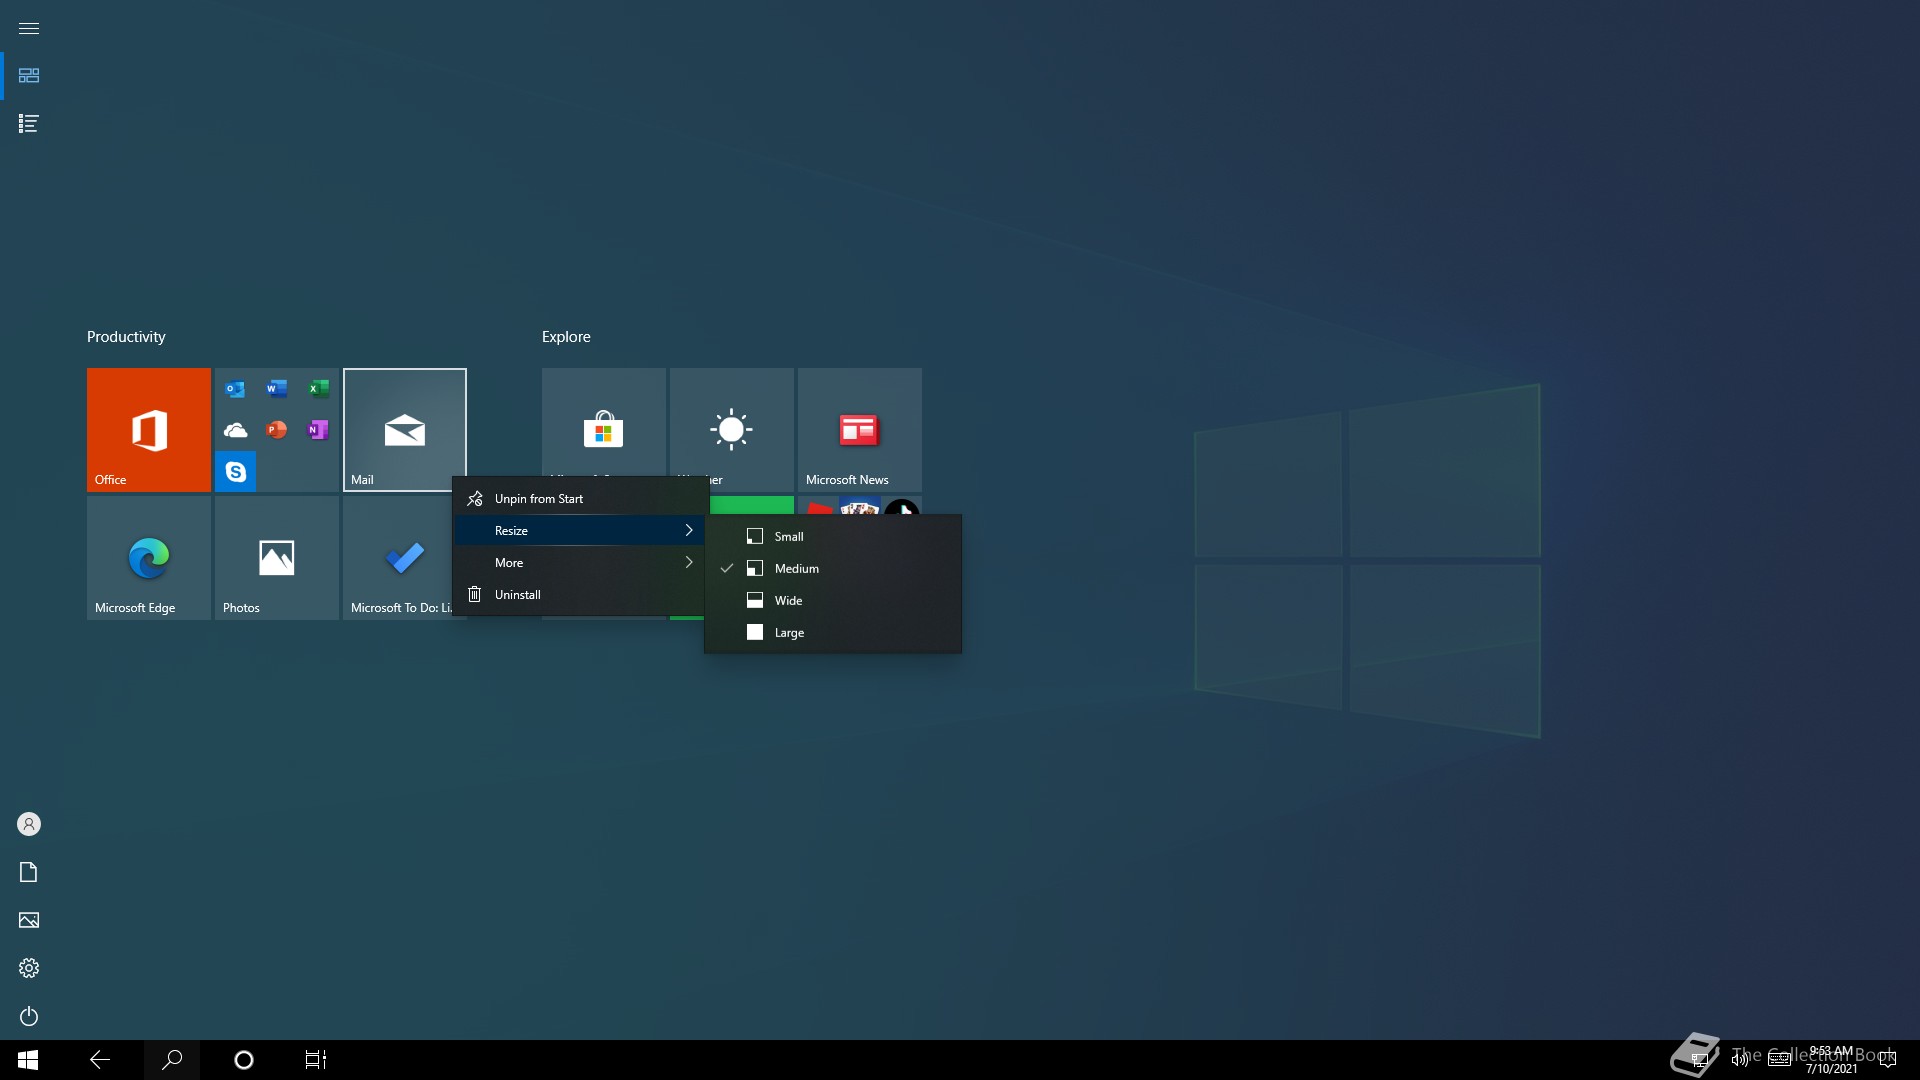Image resolution: width=1920 pixels, height=1080 pixels.
Task: Open the Microsoft To Do tile
Action: tap(398, 558)
